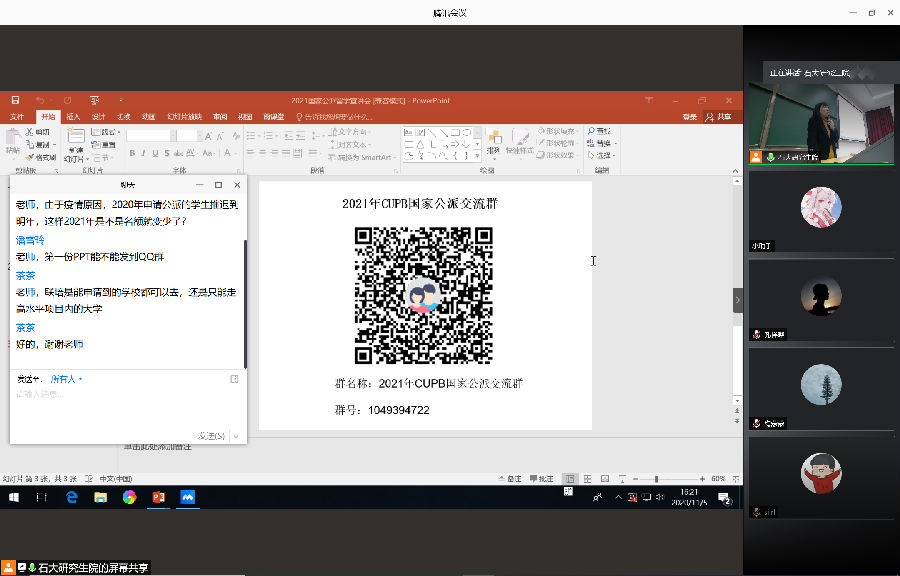
Task: Open File Explorer from the taskbar
Action: pyautogui.click(x=100, y=497)
